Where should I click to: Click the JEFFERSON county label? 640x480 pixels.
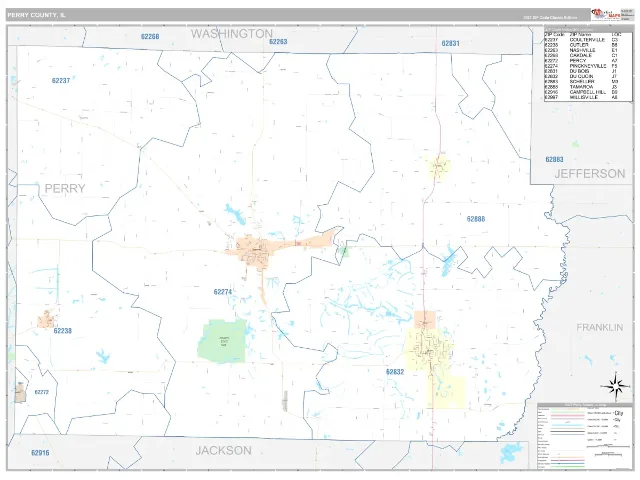click(589, 173)
